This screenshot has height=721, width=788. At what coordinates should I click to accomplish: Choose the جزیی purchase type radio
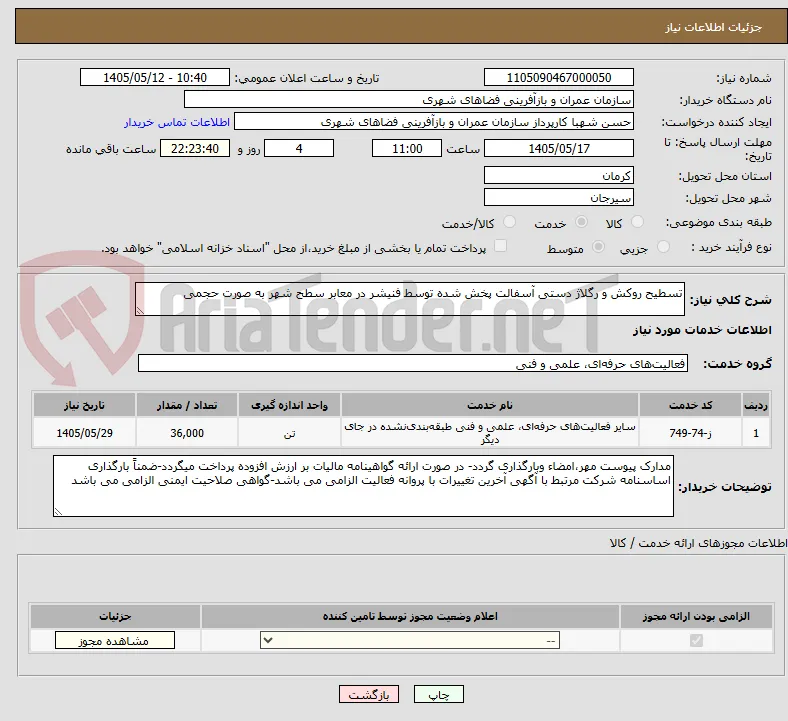click(x=663, y=247)
